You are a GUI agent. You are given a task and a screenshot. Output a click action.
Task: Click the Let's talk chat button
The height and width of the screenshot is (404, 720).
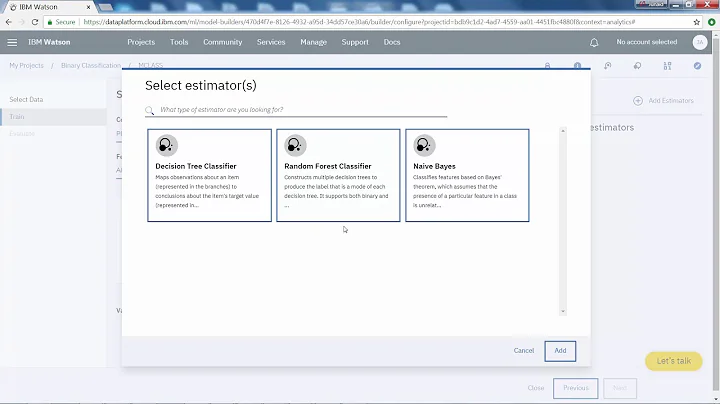click(674, 361)
